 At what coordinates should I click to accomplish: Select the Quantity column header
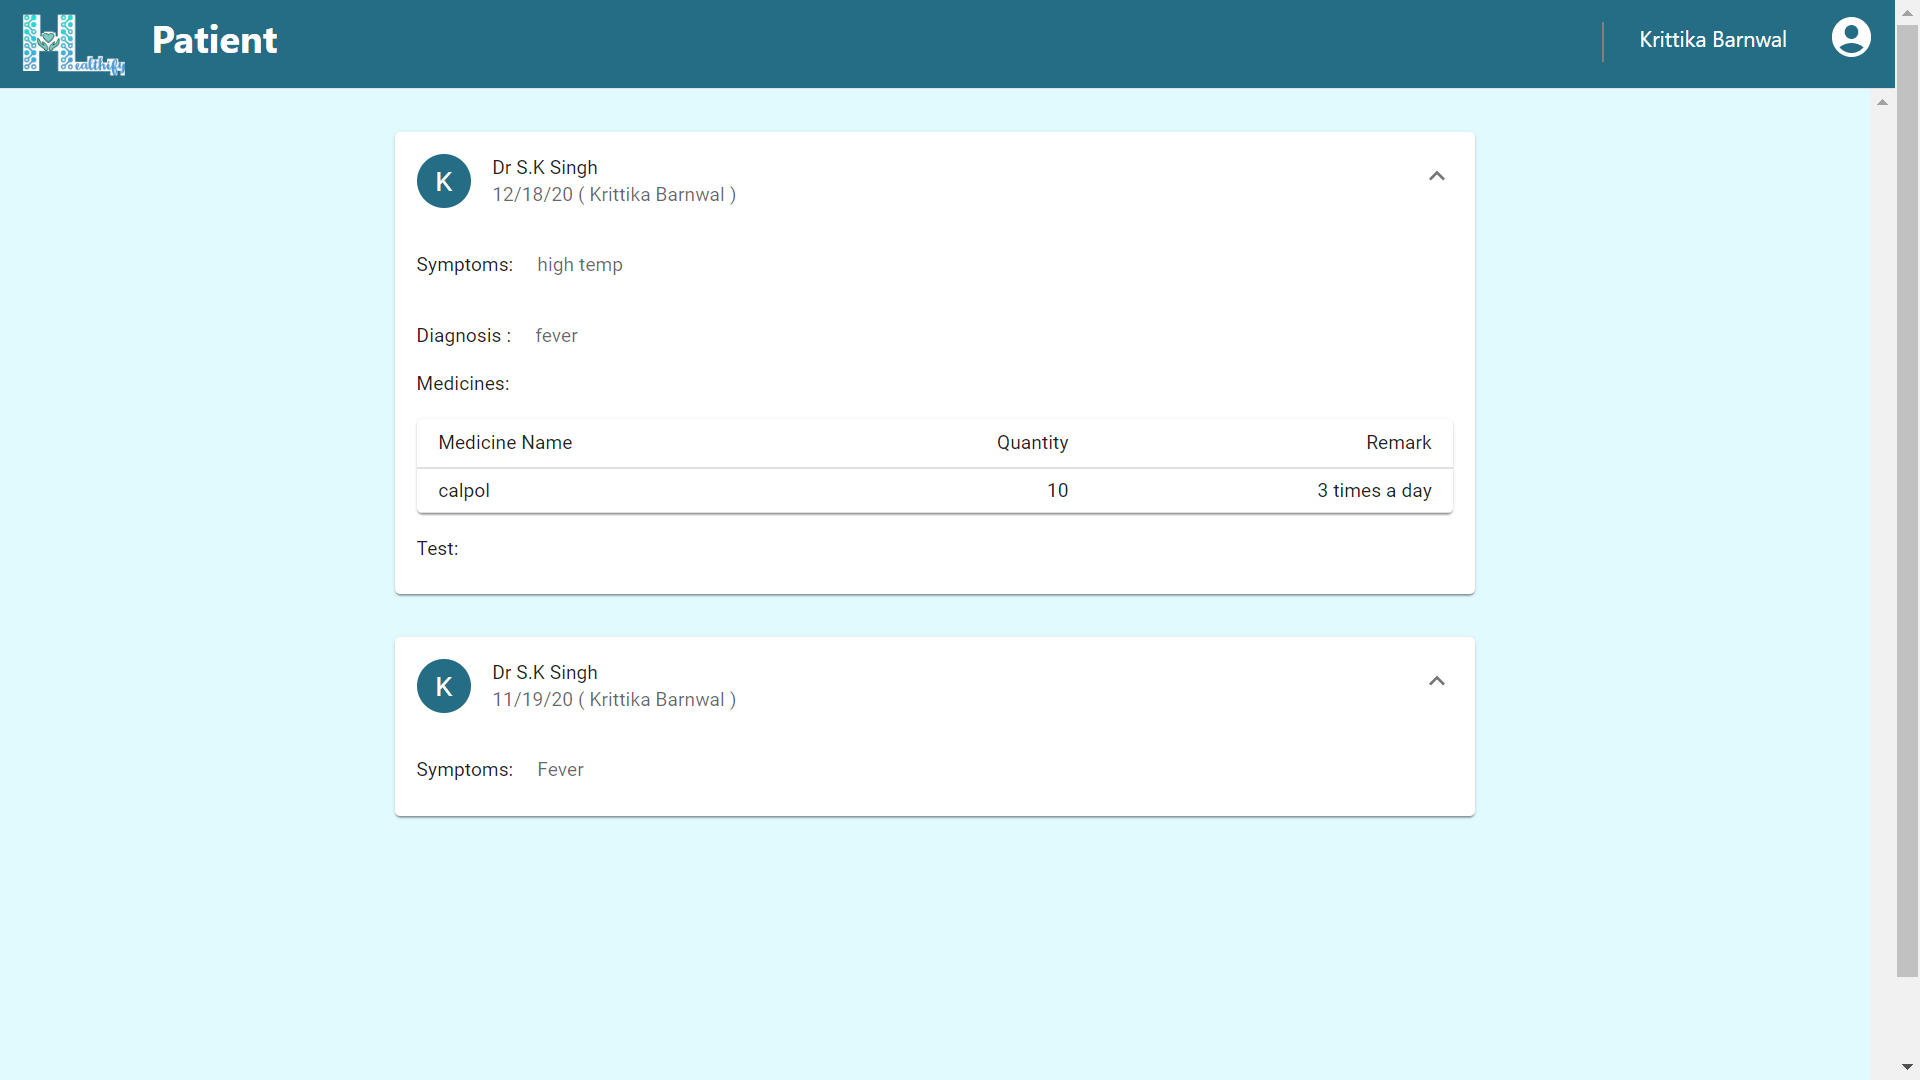pos(1032,443)
